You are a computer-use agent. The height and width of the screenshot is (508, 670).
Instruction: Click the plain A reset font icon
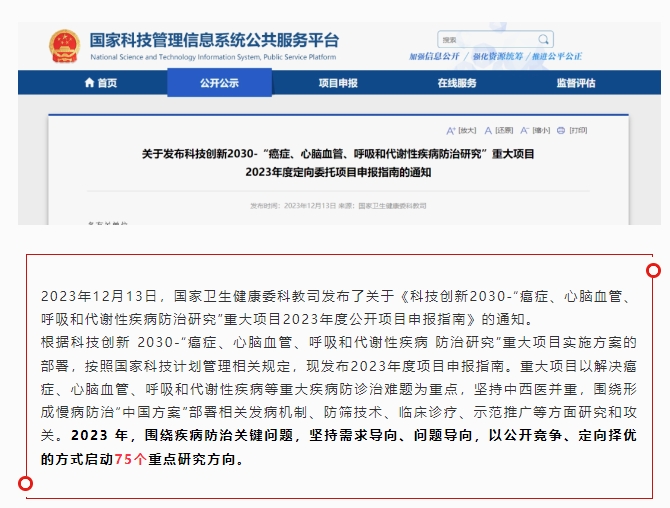tap(489, 130)
